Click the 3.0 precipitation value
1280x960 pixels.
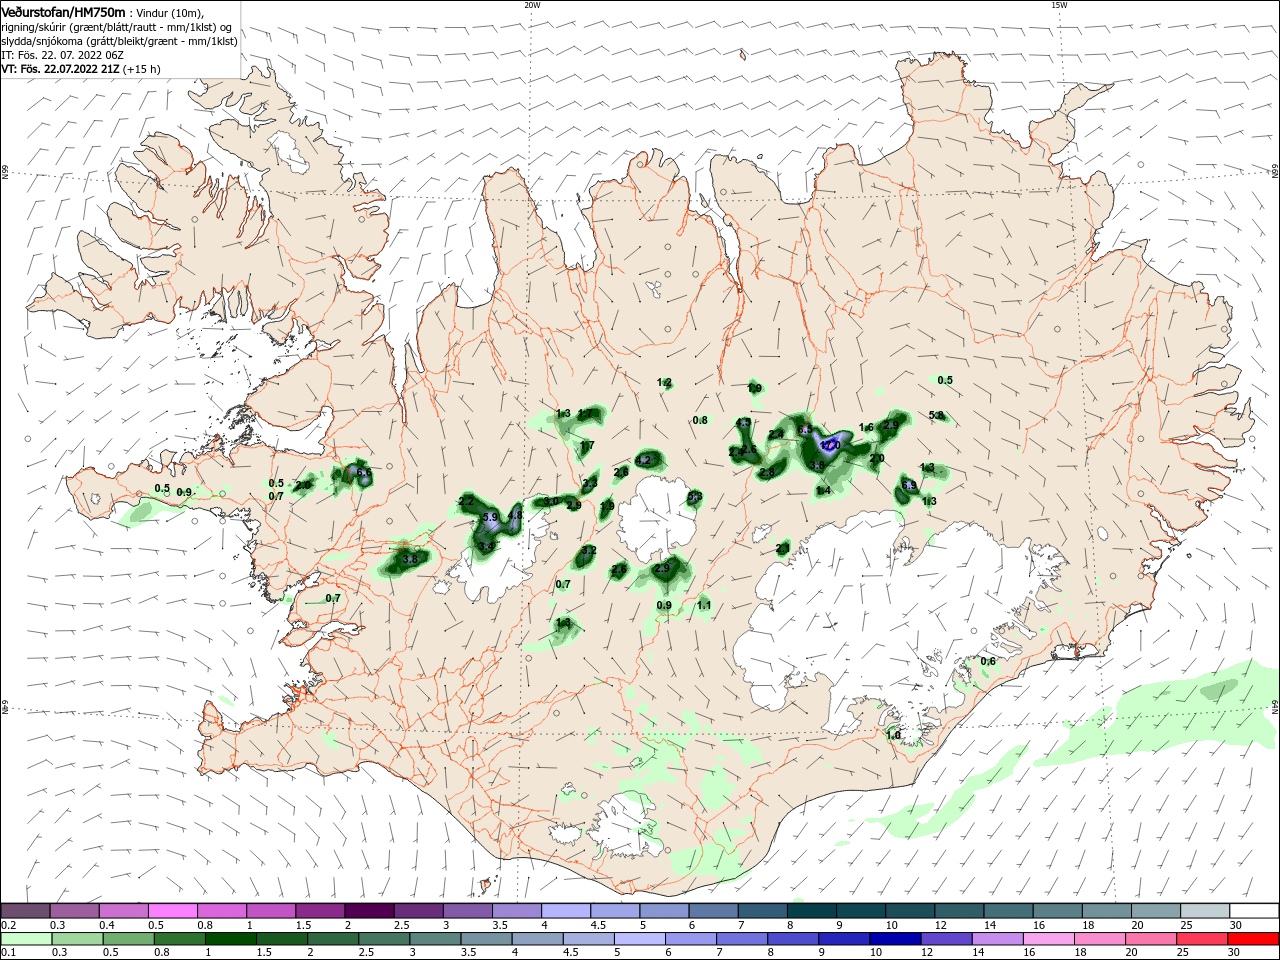click(x=551, y=501)
